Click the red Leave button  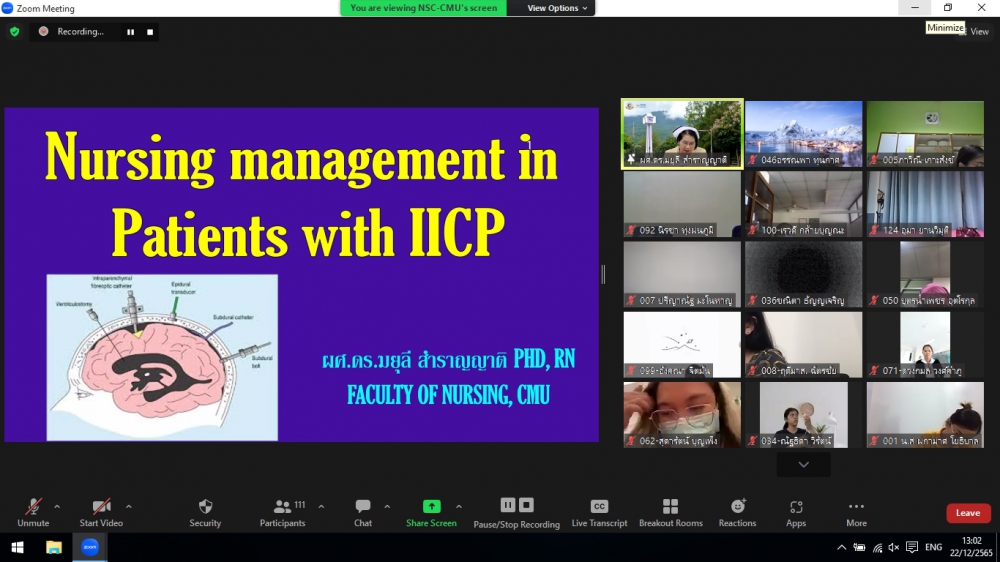[968, 513]
